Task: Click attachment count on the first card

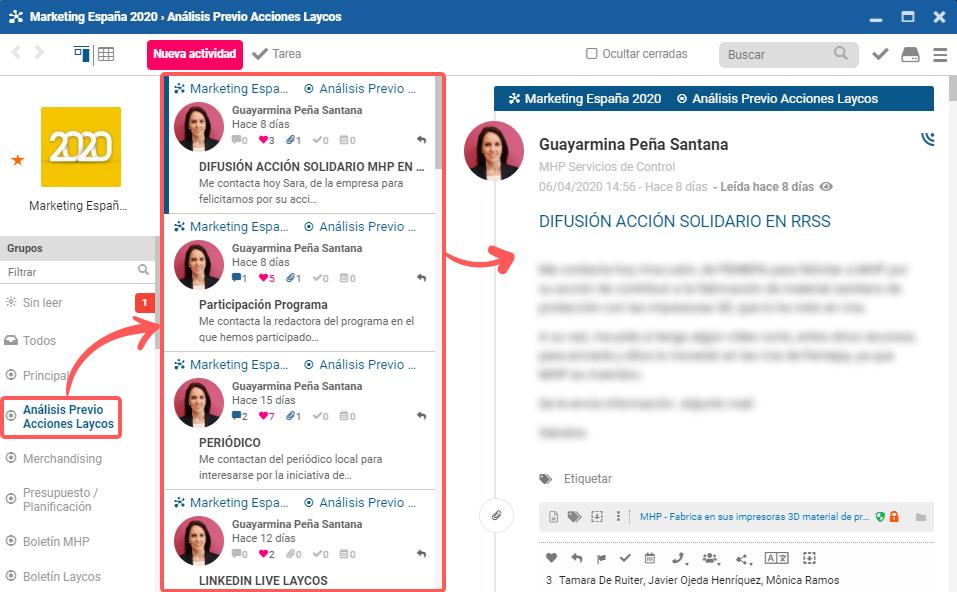Action: tap(294, 140)
